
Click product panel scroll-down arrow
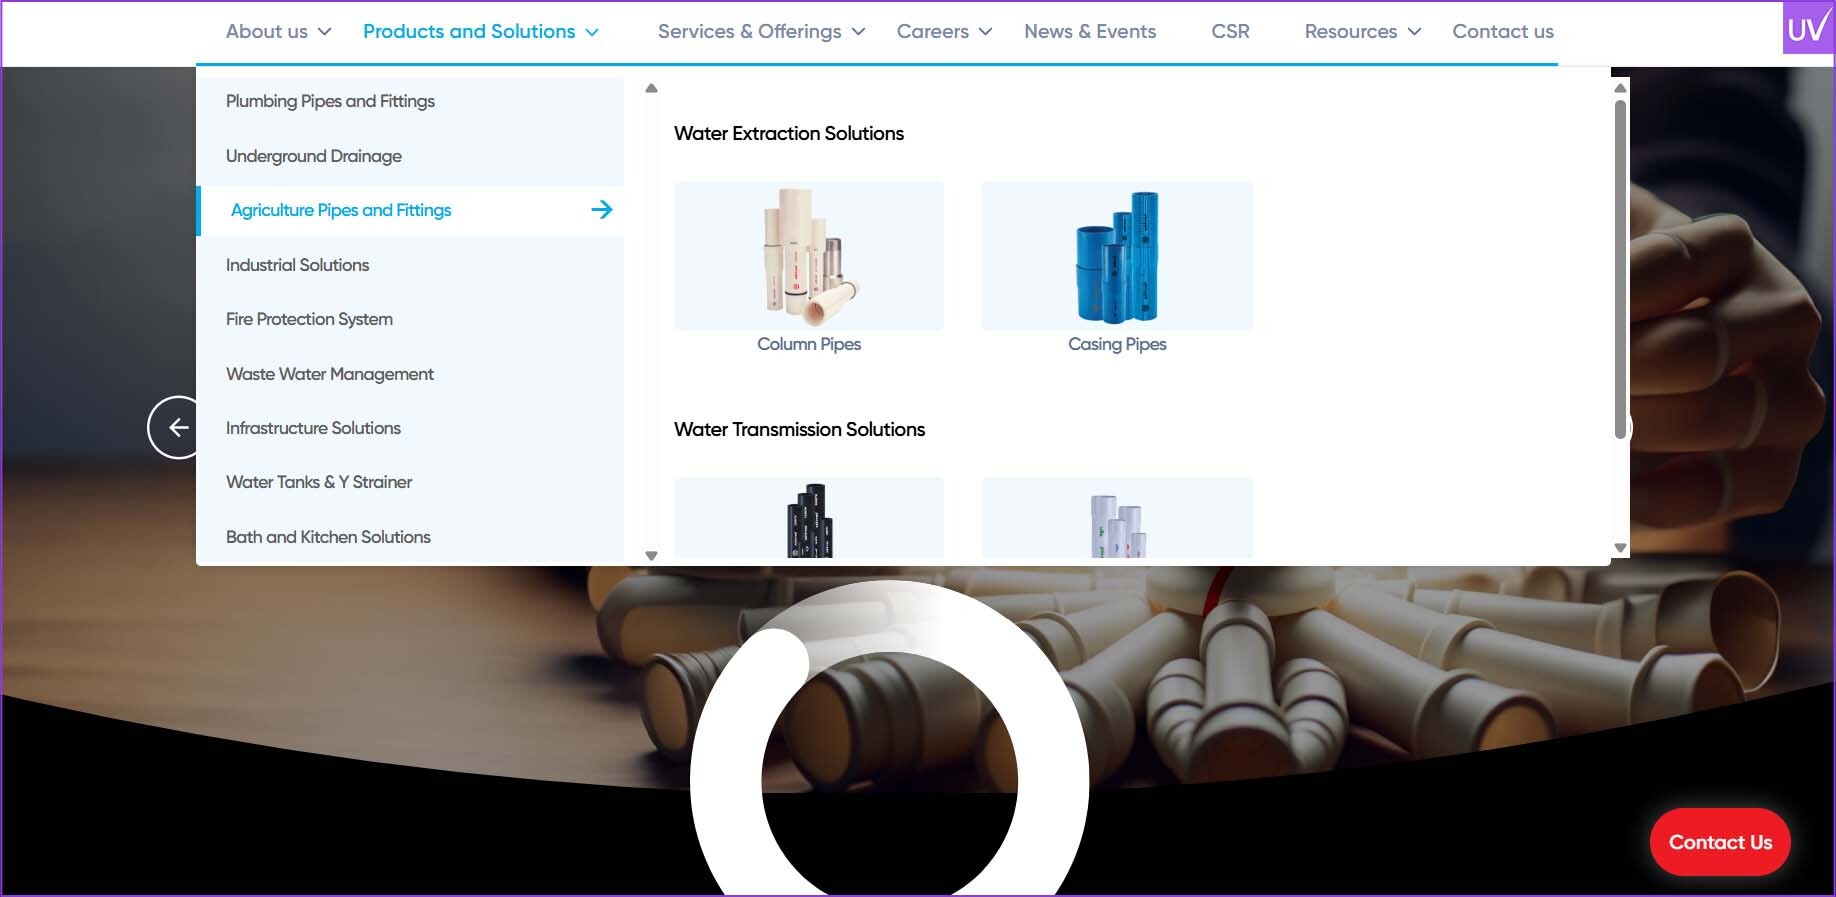tap(1620, 548)
